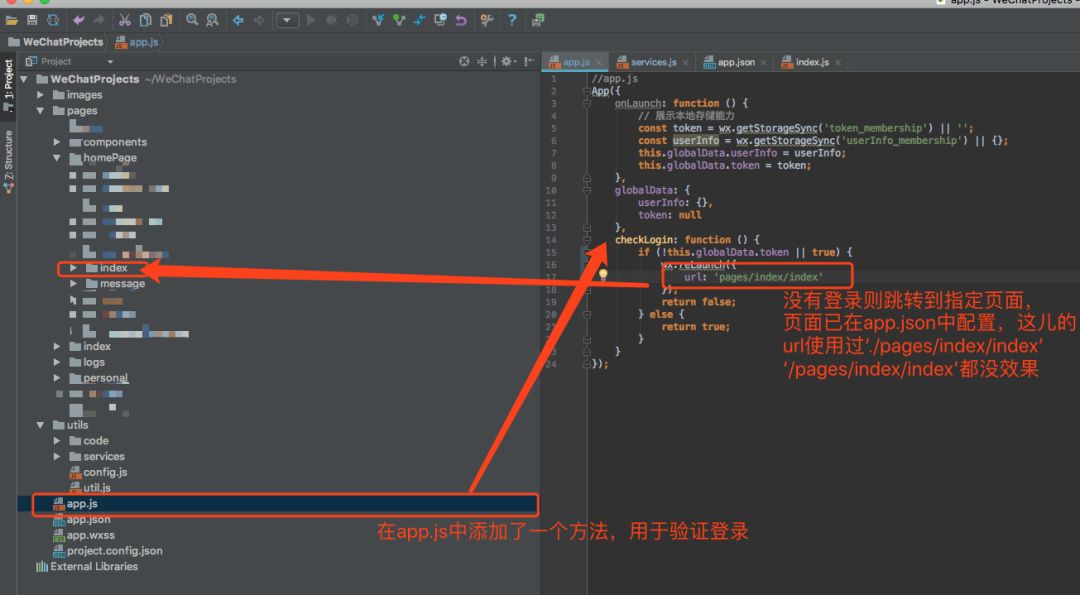Viewport: 1080px width, 595px height.
Task: Open the run configuration dropdown
Action: tap(287, 21)
